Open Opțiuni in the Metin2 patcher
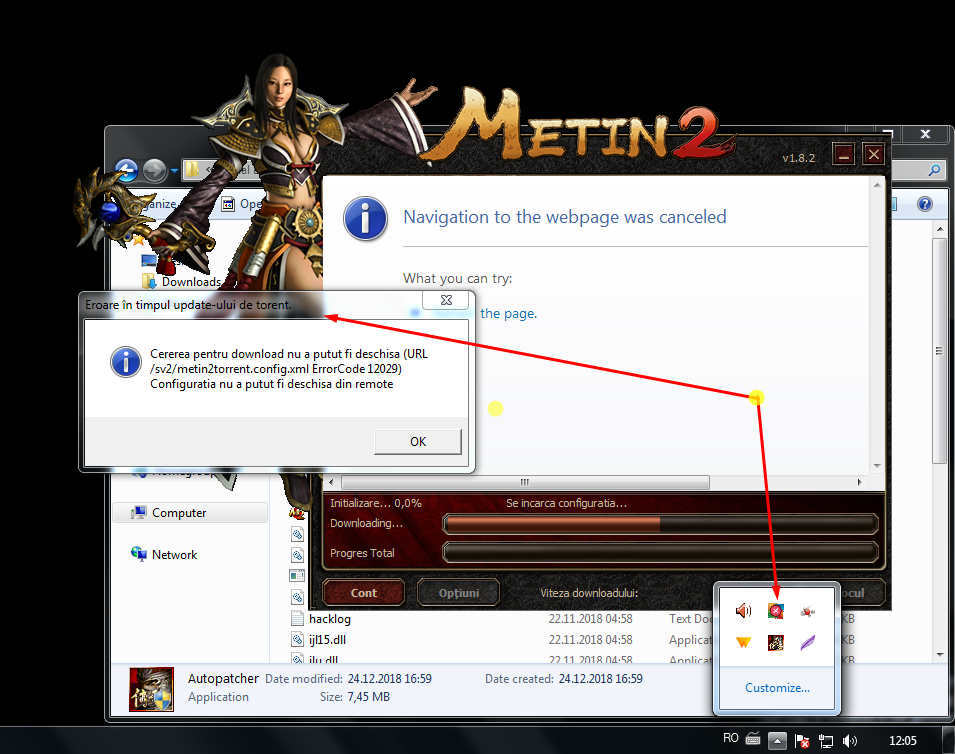Viewport: 955px width, 754px height. pyautogui.click(x=459, y=593)
